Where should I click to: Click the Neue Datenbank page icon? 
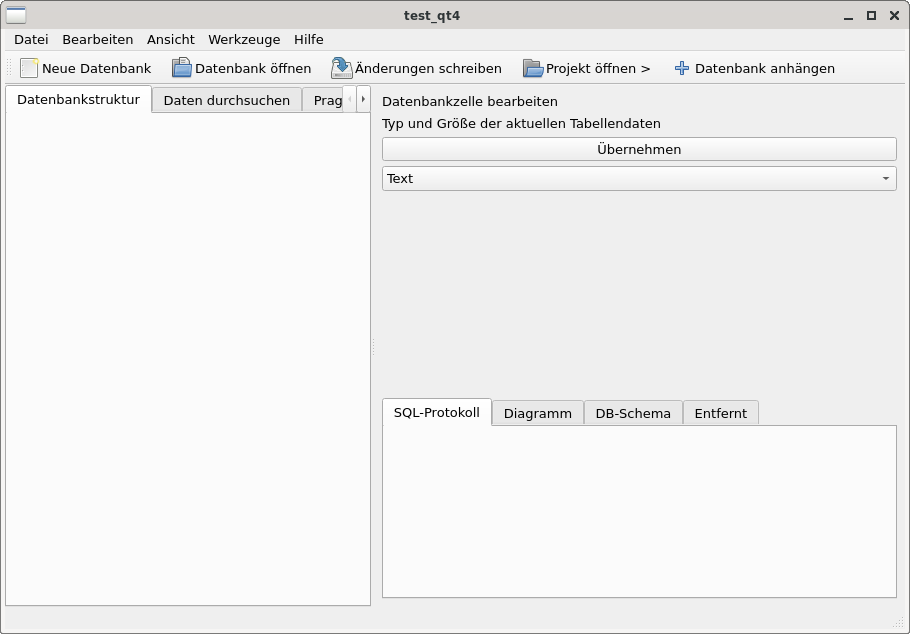(29, 68)
